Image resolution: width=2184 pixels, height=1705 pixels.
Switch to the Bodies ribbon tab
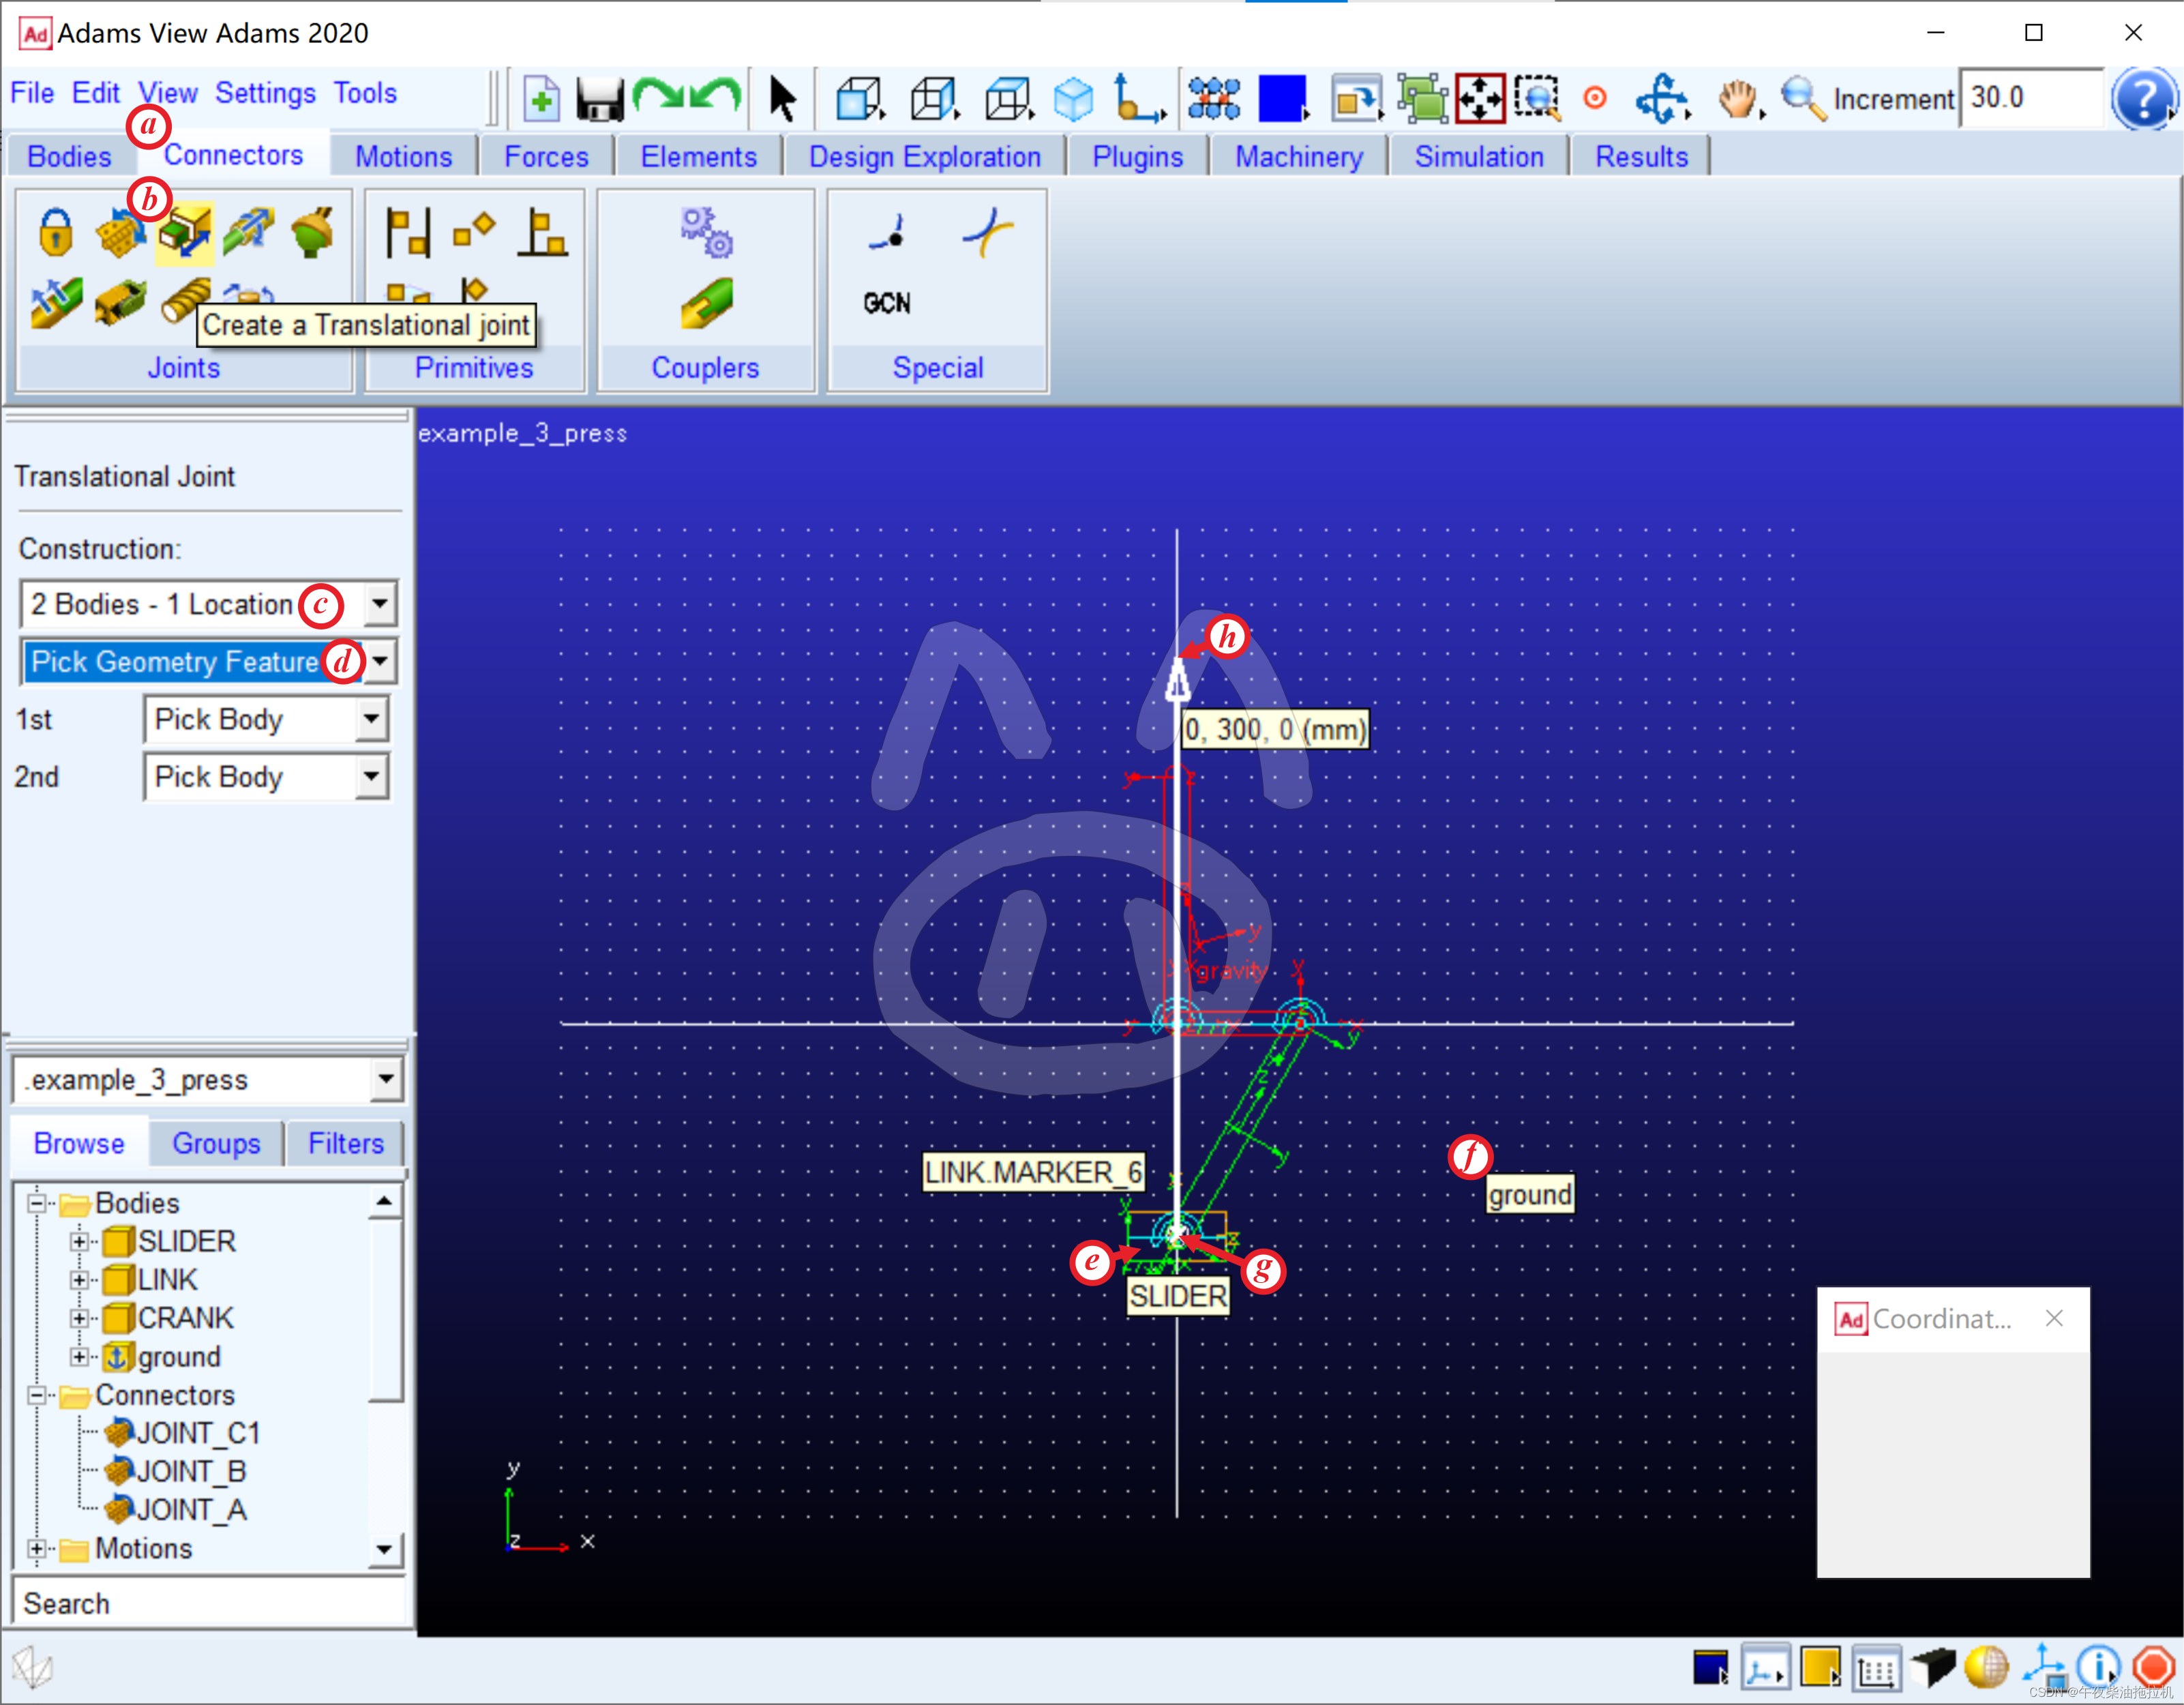[x=69, y=157]
